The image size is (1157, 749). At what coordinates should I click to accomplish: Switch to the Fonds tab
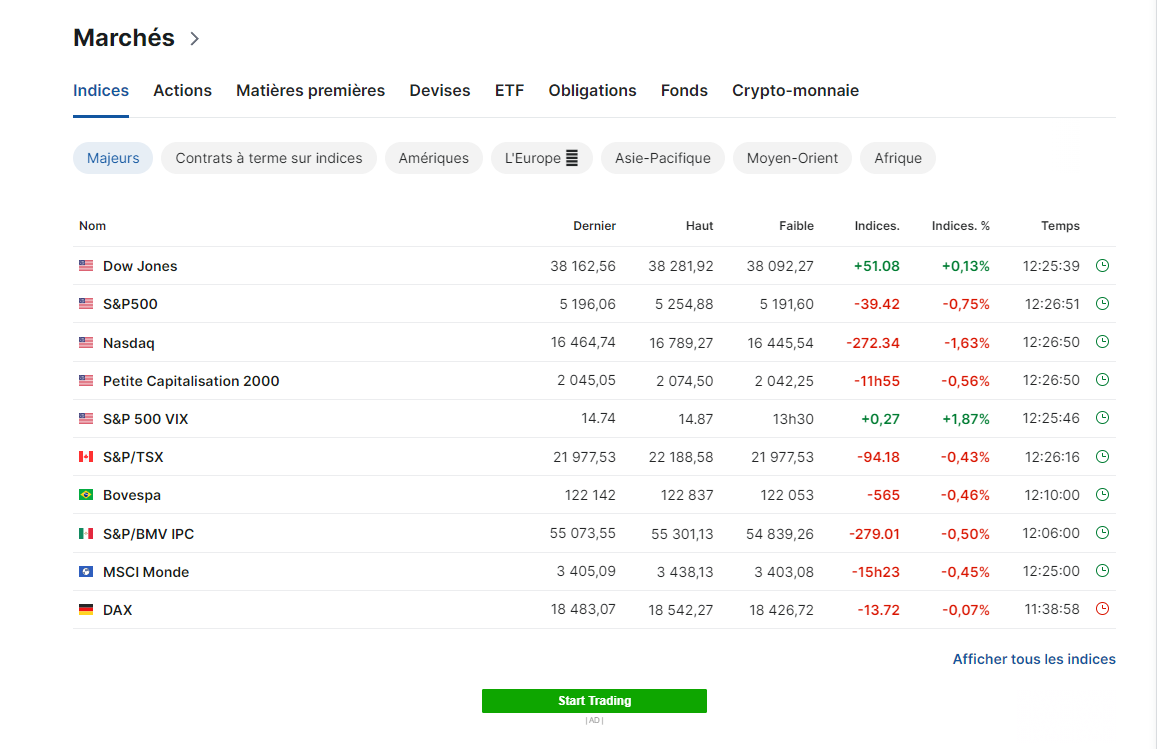tap(684, 91)
